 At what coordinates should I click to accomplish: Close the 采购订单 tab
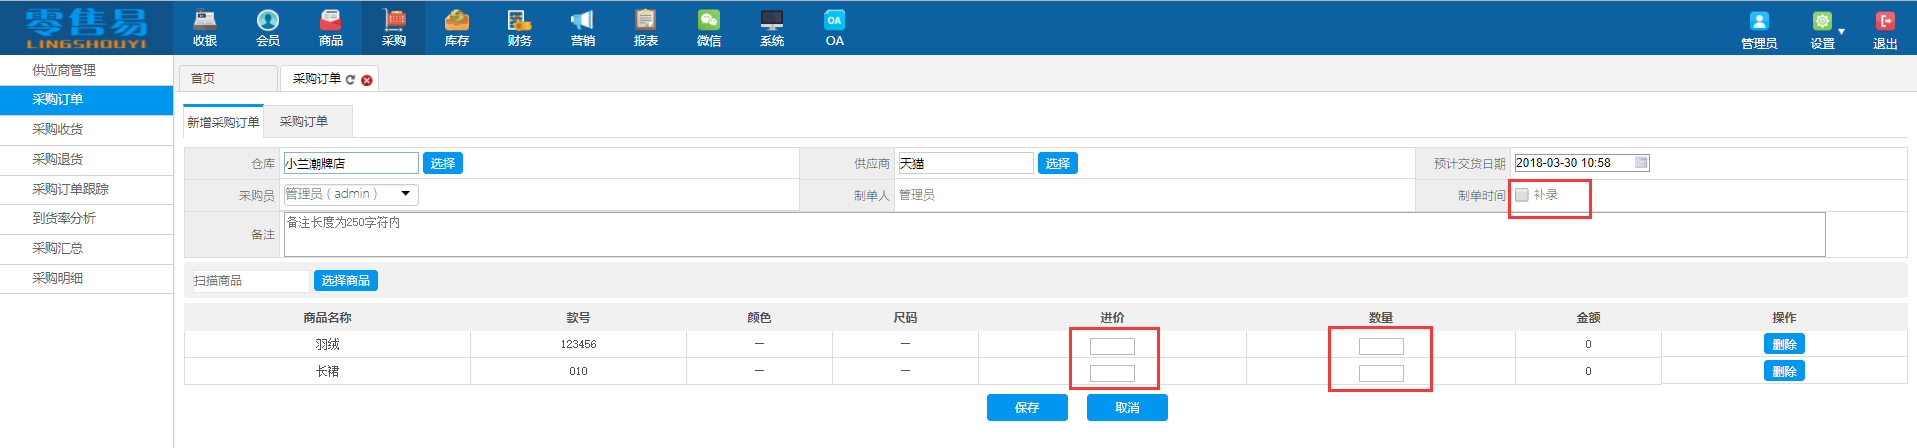(x=367, y=80)
